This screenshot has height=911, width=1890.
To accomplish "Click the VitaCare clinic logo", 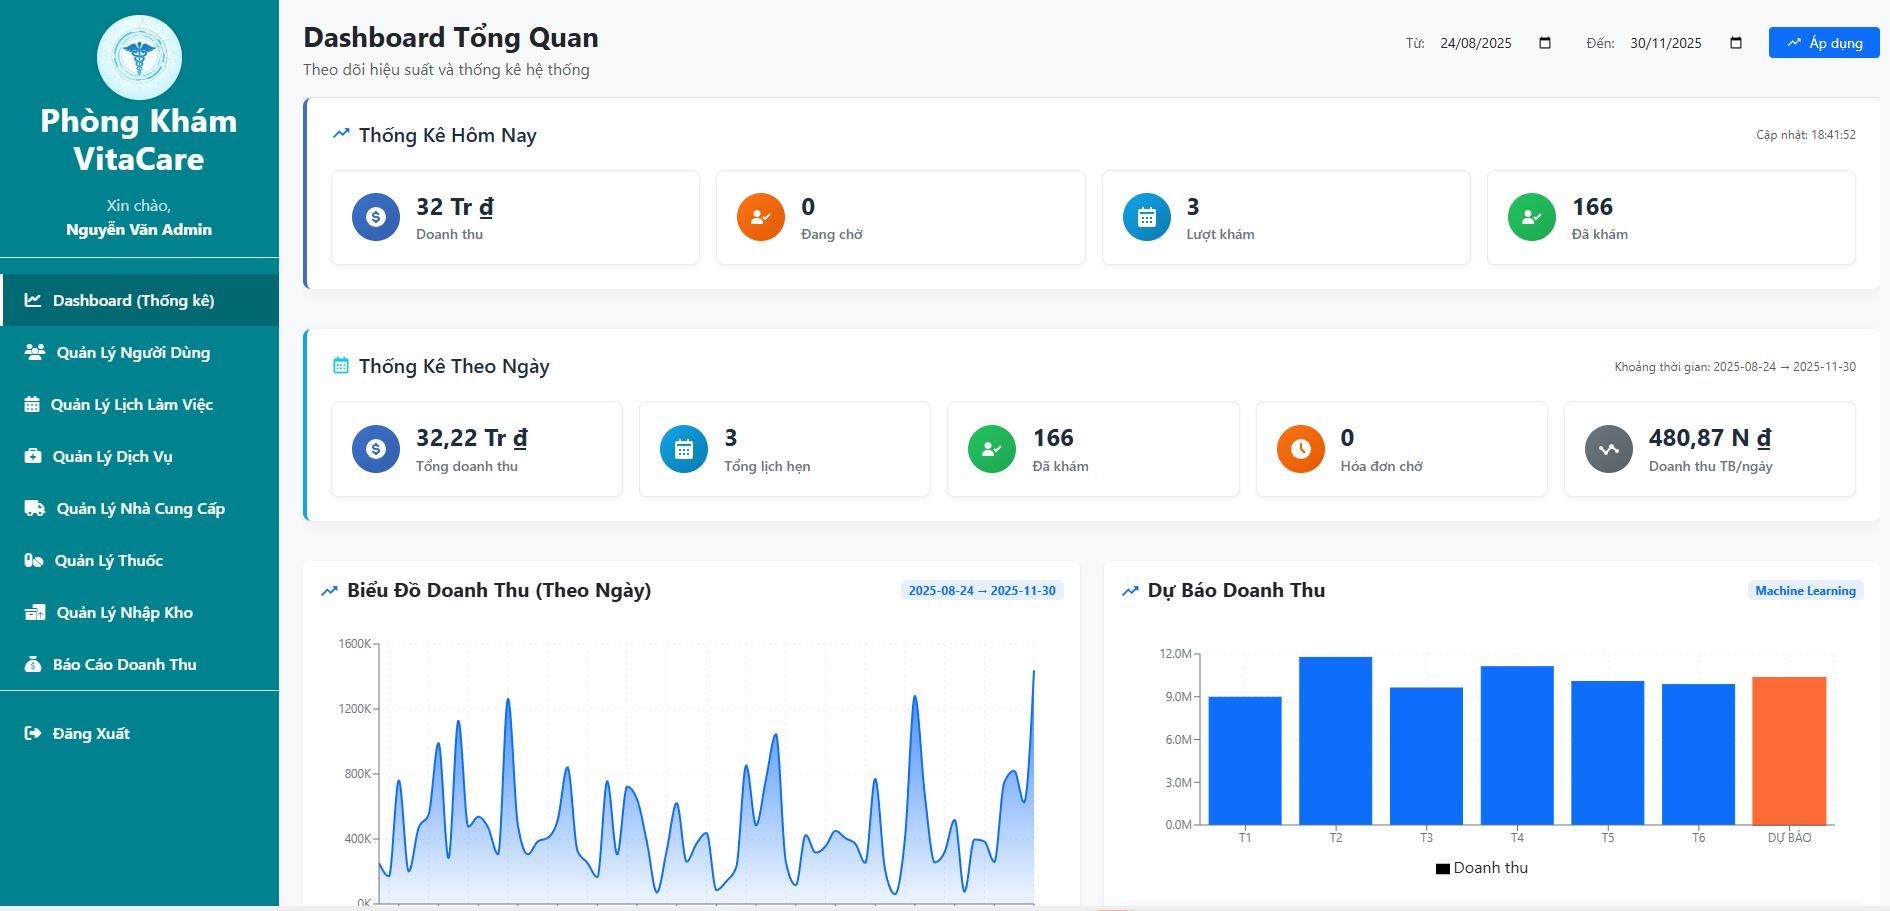I will [139, 57].
